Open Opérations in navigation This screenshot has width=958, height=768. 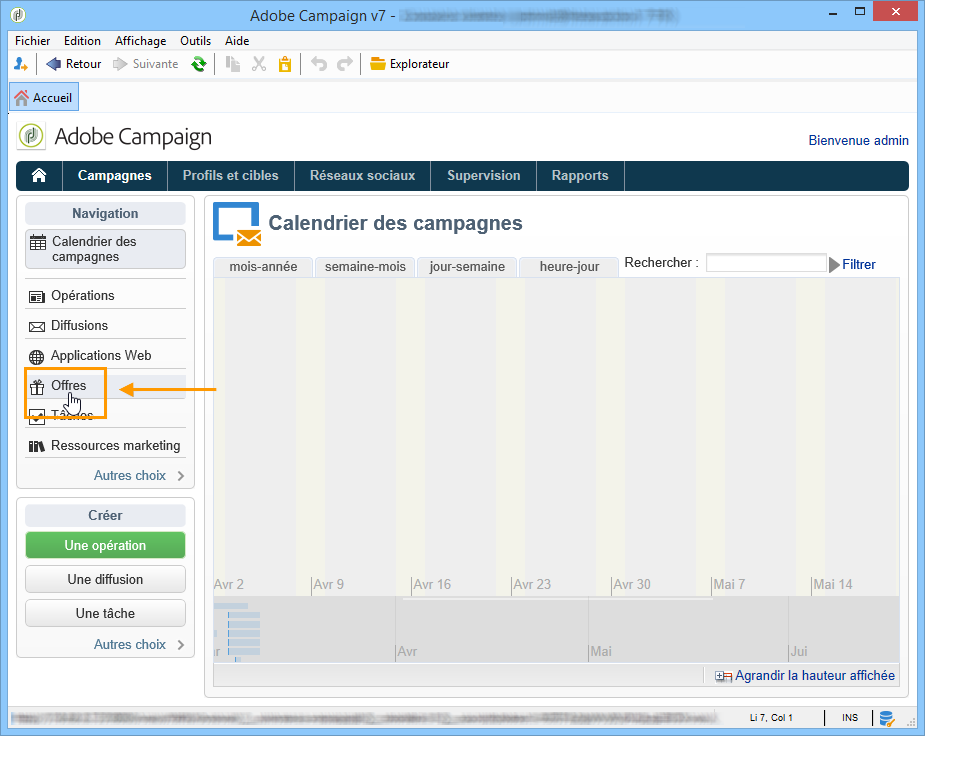coord(105,296)
